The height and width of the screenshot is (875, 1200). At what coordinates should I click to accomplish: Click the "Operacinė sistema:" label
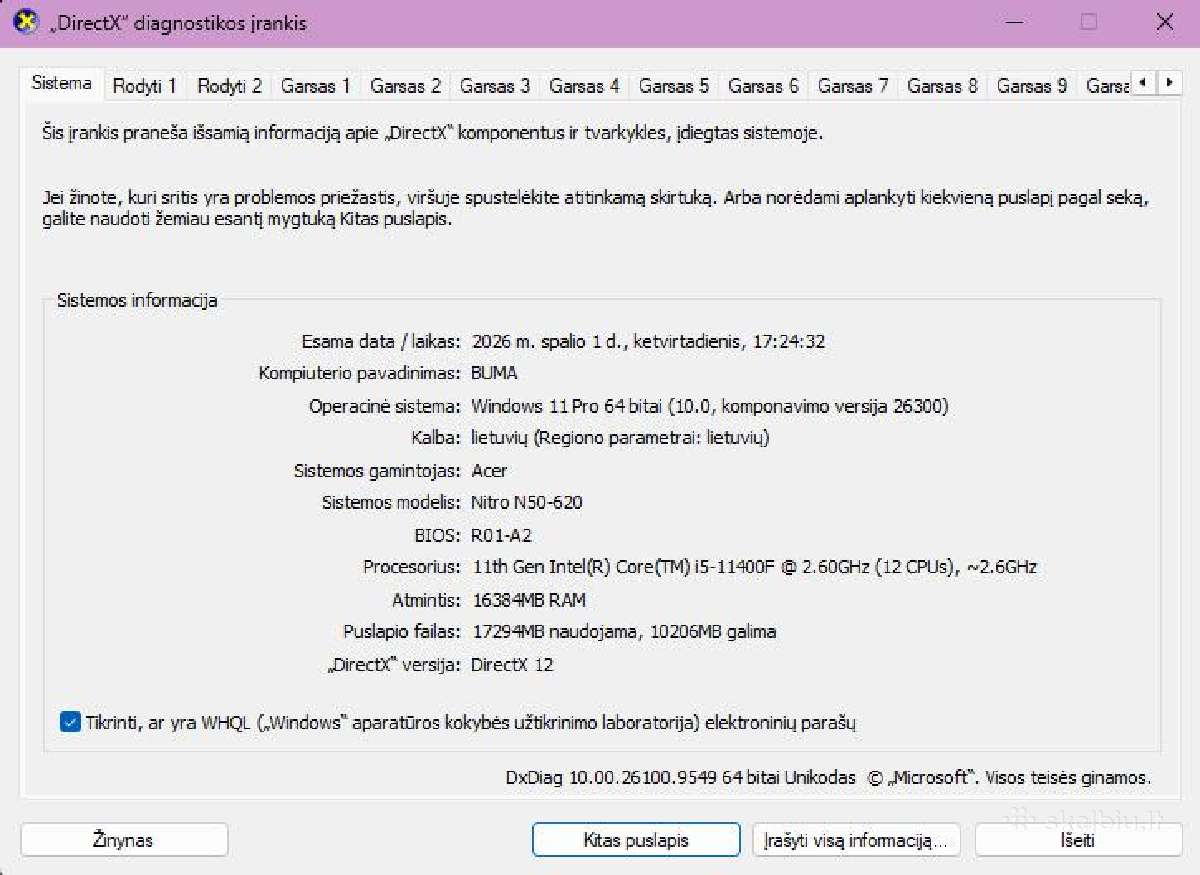tap(385, 406)
